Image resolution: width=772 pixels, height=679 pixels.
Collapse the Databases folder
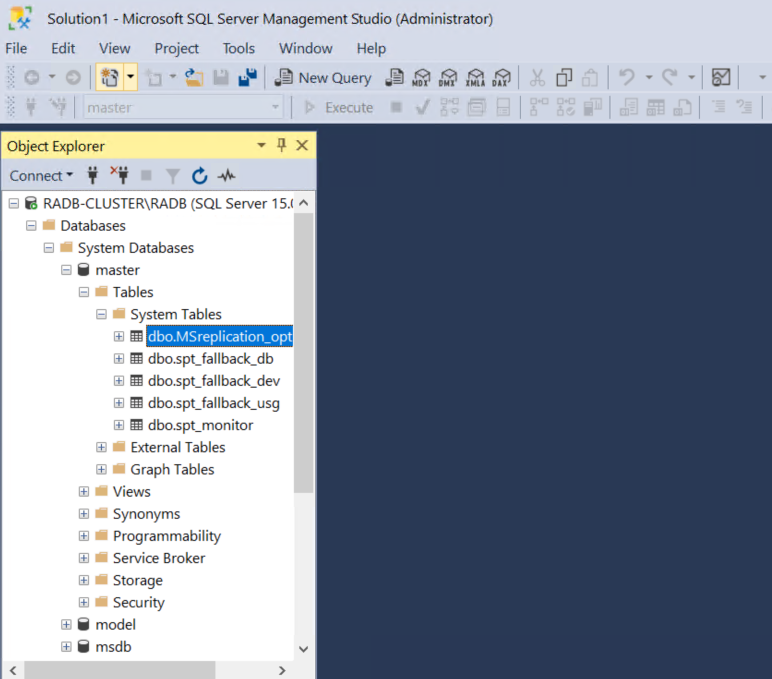(x=31, y=226)
